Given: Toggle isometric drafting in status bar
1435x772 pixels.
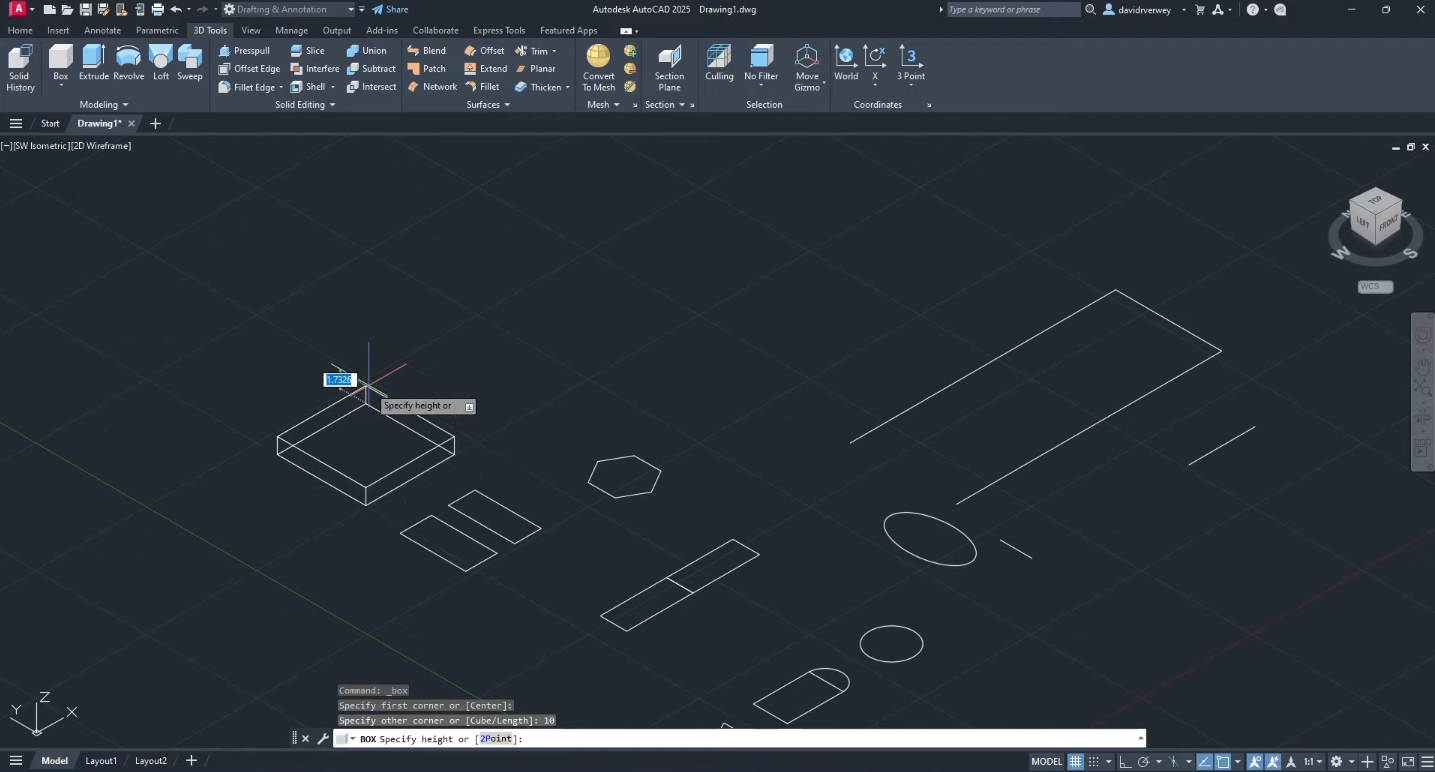Looking at the screenshot, I should click(1173, 761).
